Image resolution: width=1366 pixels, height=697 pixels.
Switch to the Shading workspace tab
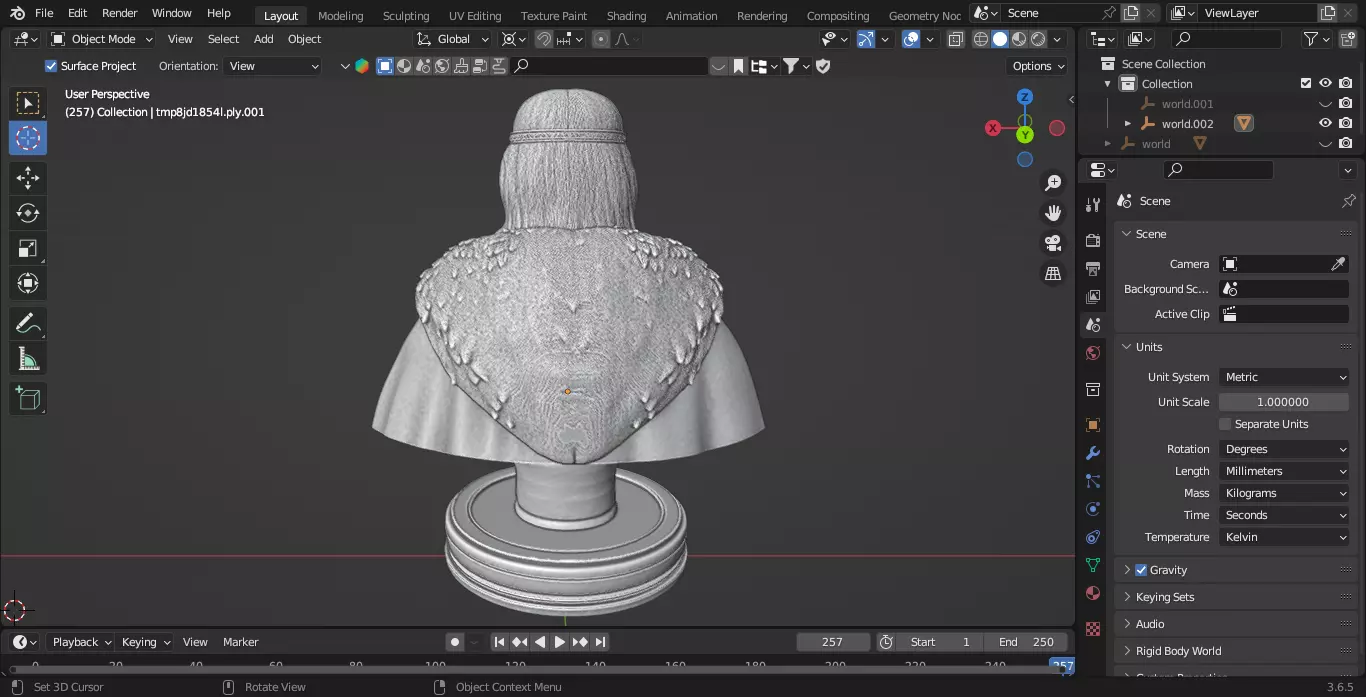coord(626,16)
